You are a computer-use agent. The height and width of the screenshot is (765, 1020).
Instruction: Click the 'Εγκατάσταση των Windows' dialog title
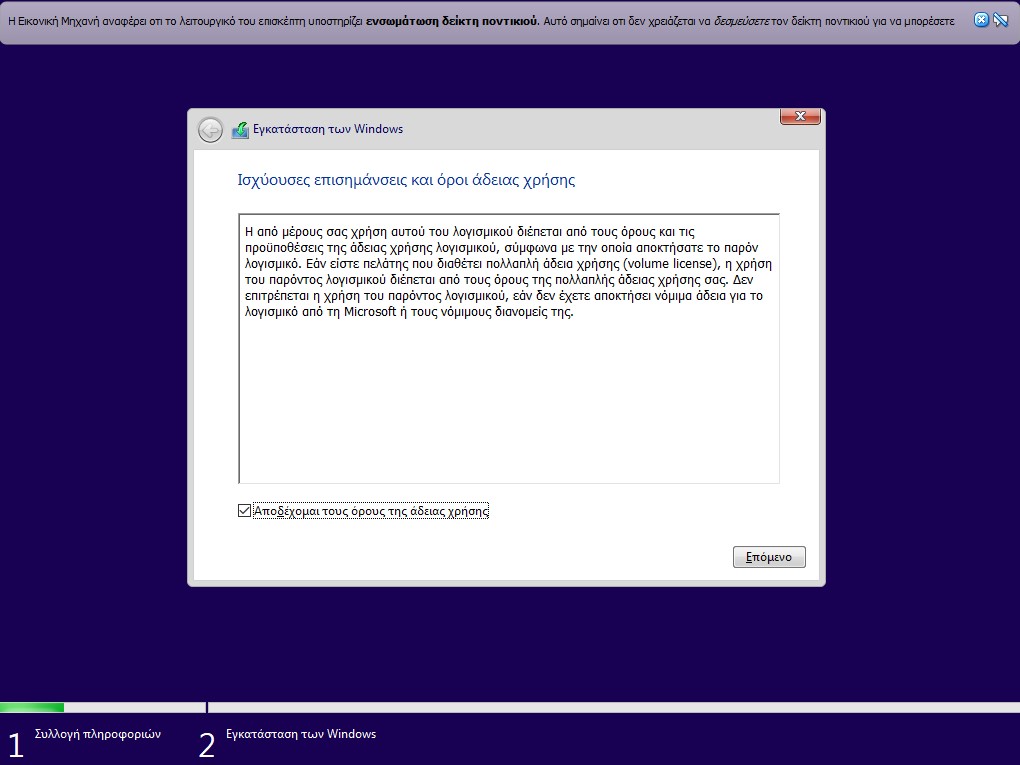point(328,129)
